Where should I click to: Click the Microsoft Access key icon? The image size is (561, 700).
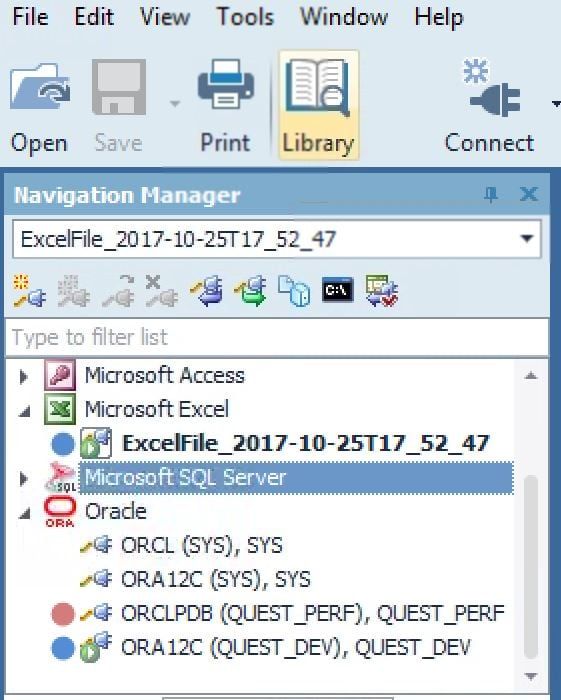tap(60, 376)
